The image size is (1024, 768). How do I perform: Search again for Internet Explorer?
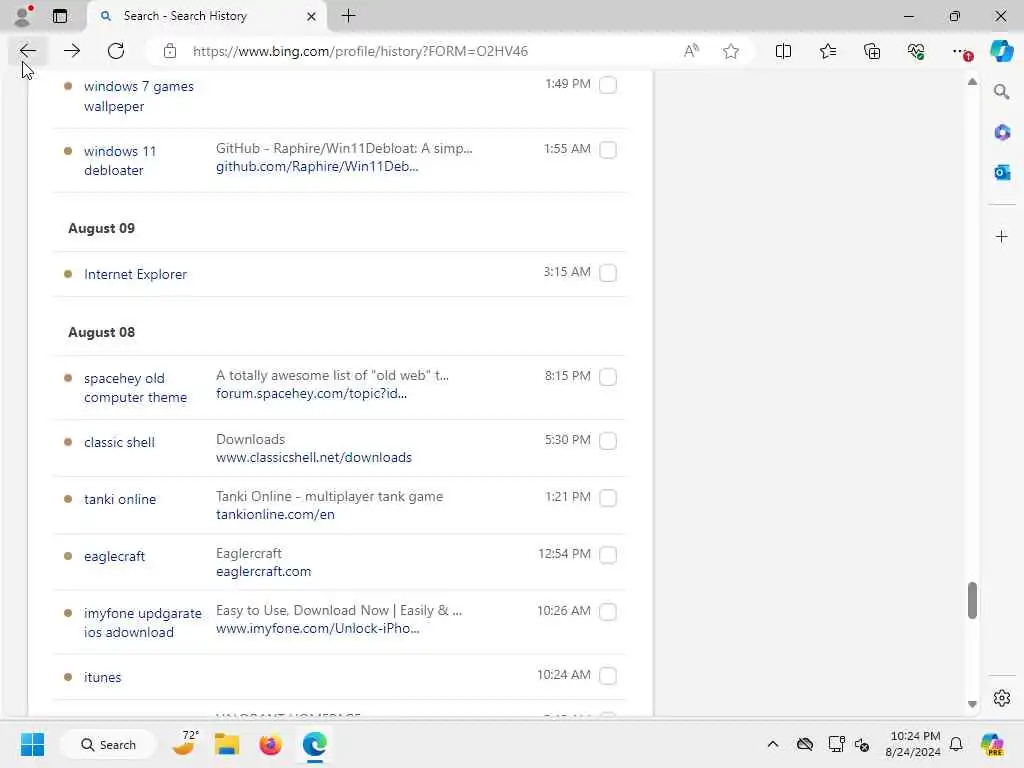[135, 274]
